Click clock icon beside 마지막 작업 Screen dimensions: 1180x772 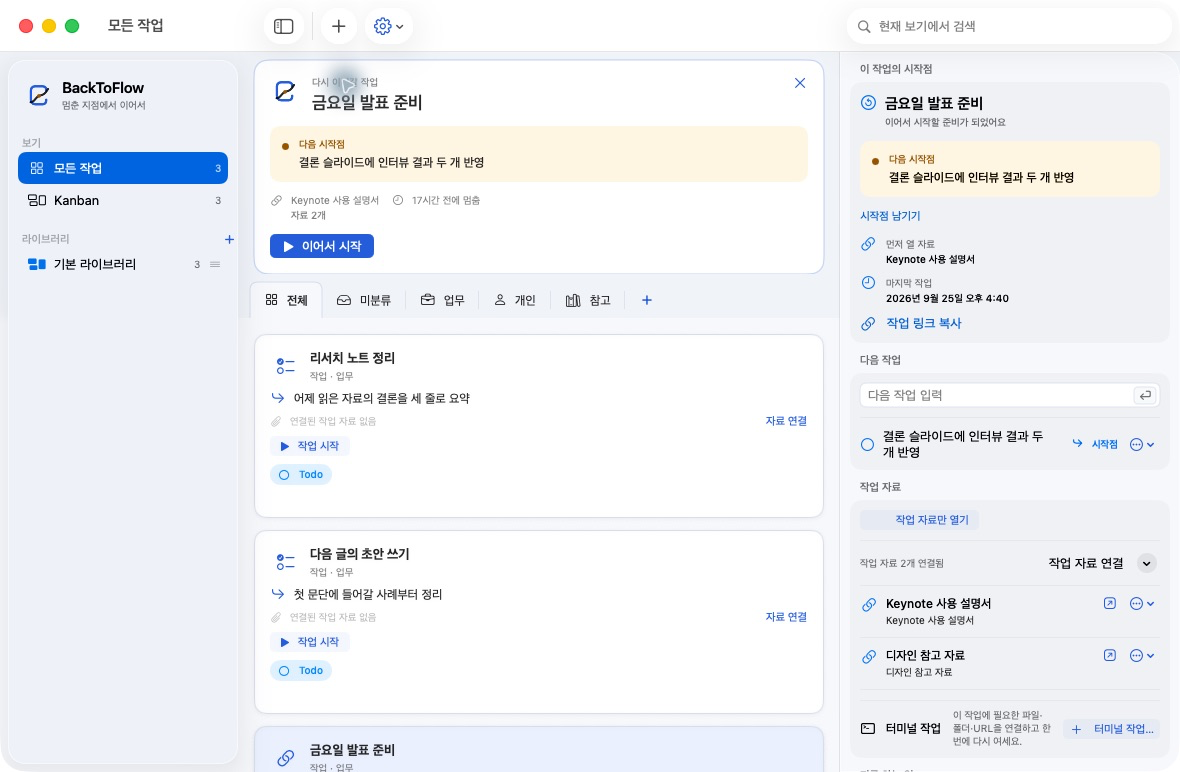[x=868, y=283]
